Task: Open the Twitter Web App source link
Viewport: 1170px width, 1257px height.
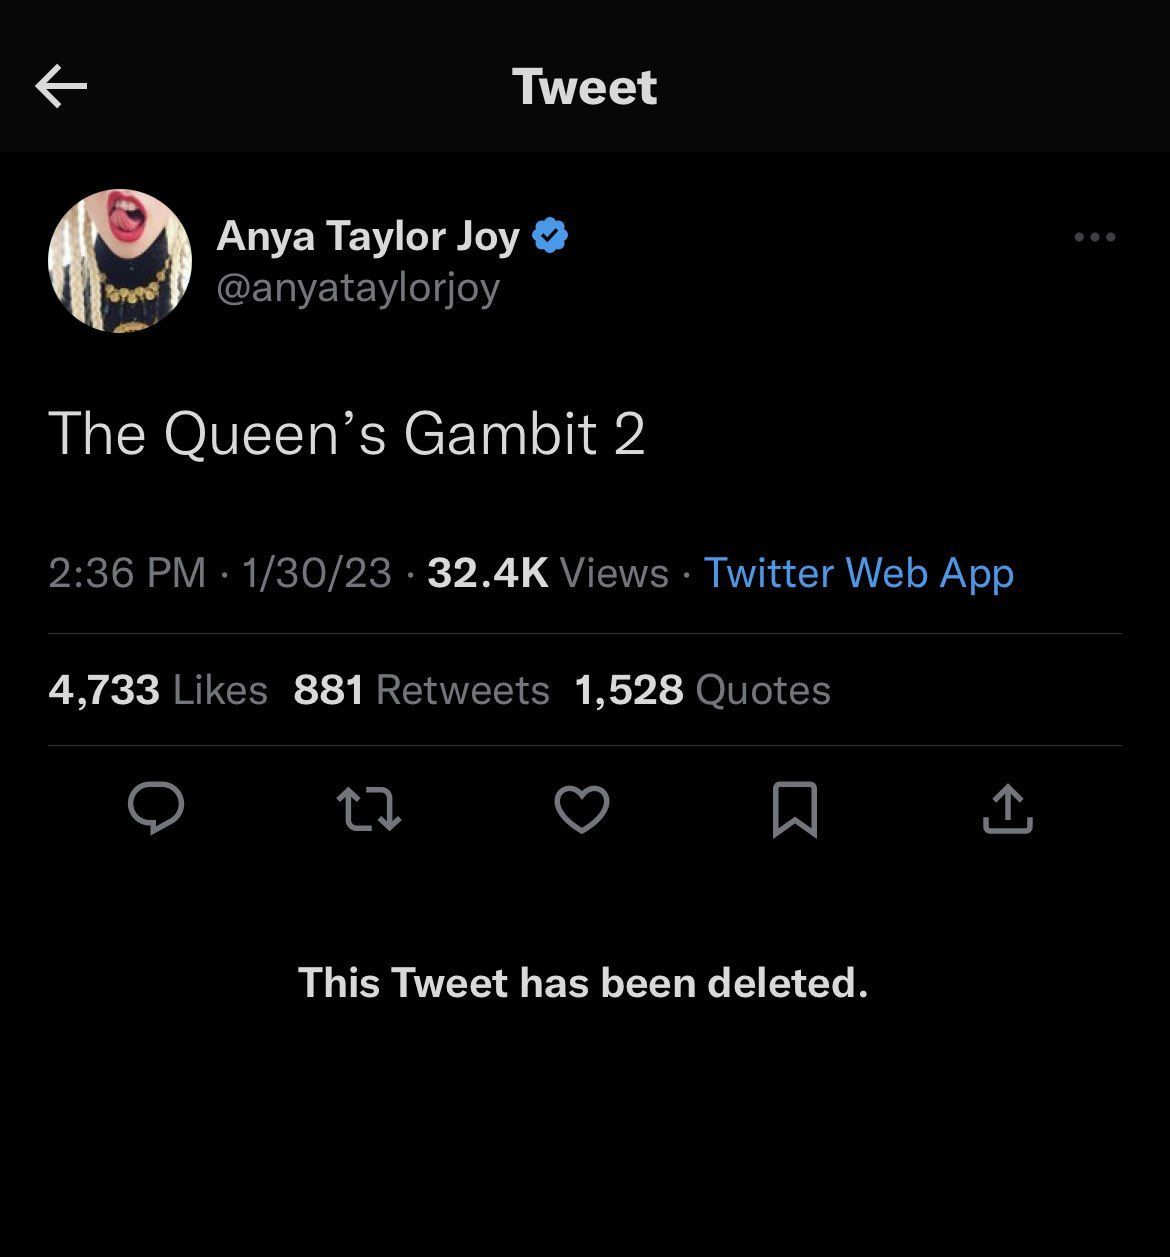Action: [858, 573]
